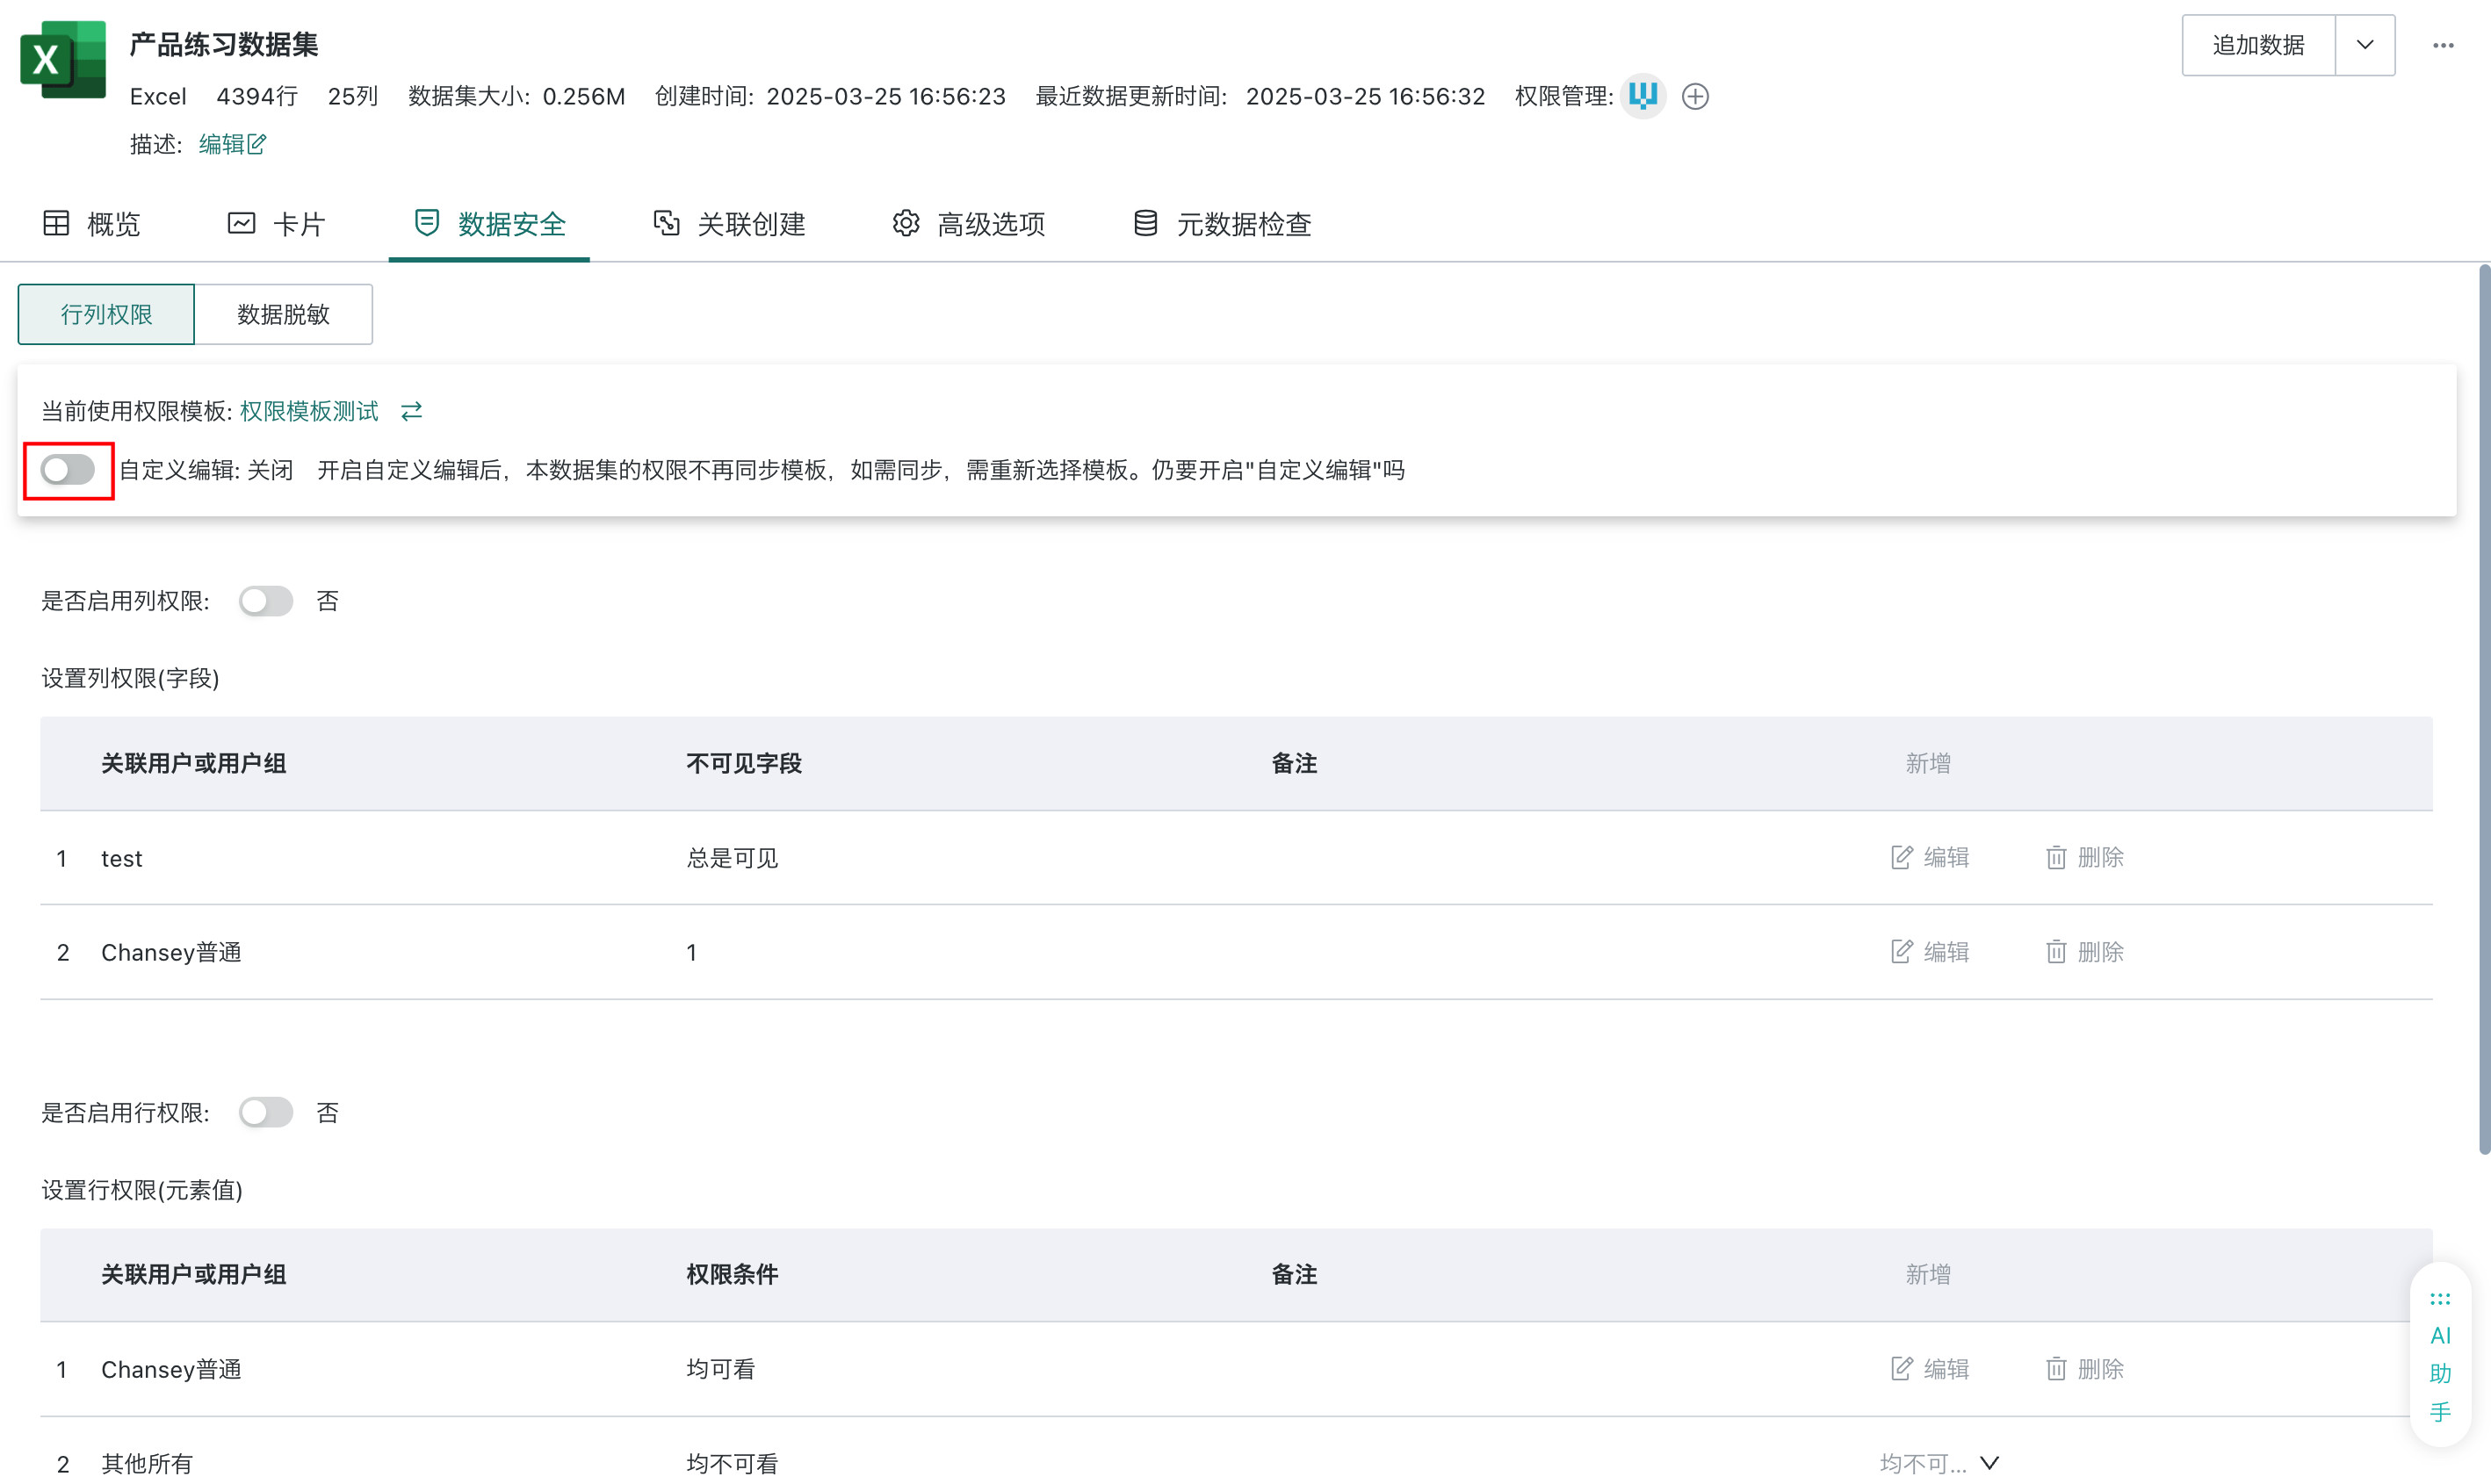Screen dimensions: 2491x1484
Task: Edit the test column permission row
Action: [x=1929, y=857]
